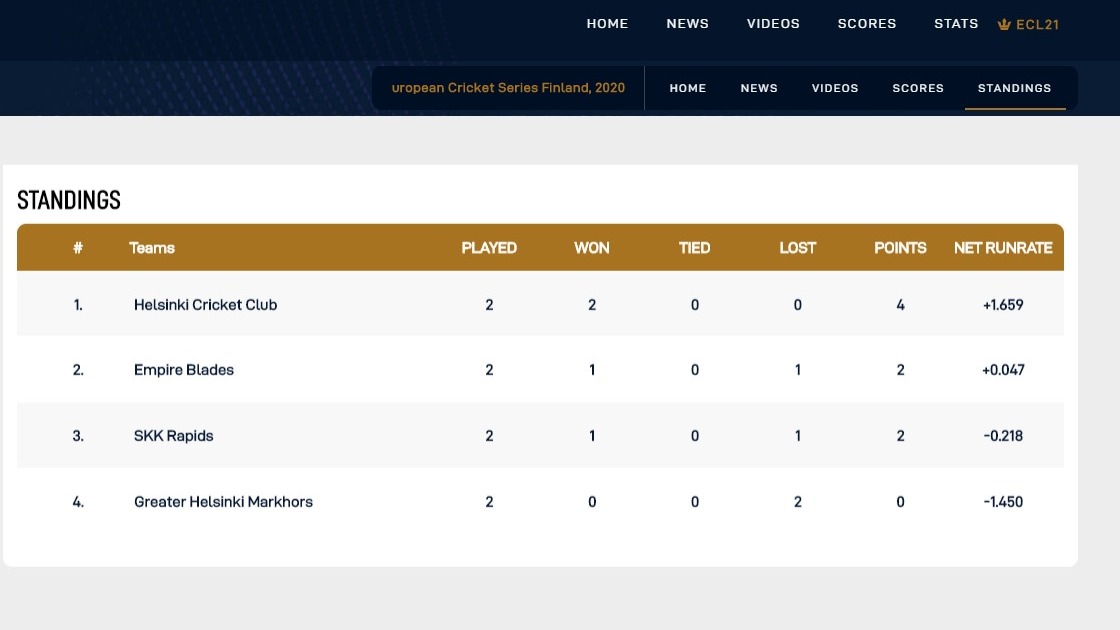The width and height of the screenshot is (1120, 630).
Task: Select Empire Blades' net runrate +0.047
Action: [1003, 370]
